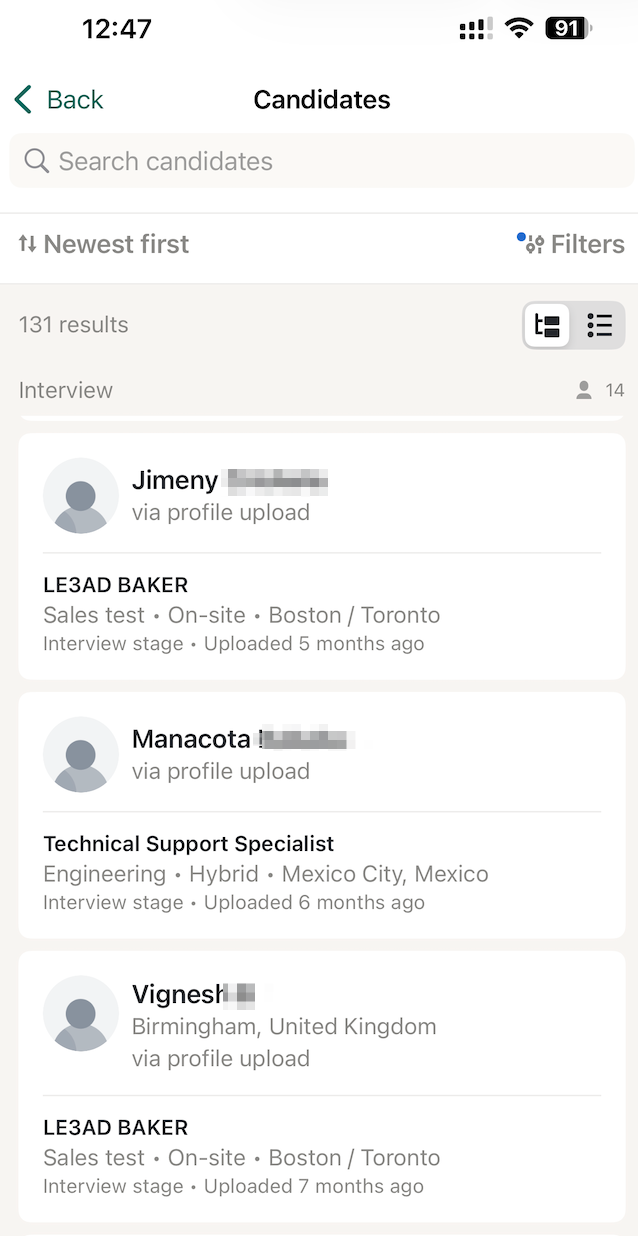Image resolution: width=638 pixels, height=1236 pixels.
Task: Tap the search magnifier icon
Action: coord(37,161)
